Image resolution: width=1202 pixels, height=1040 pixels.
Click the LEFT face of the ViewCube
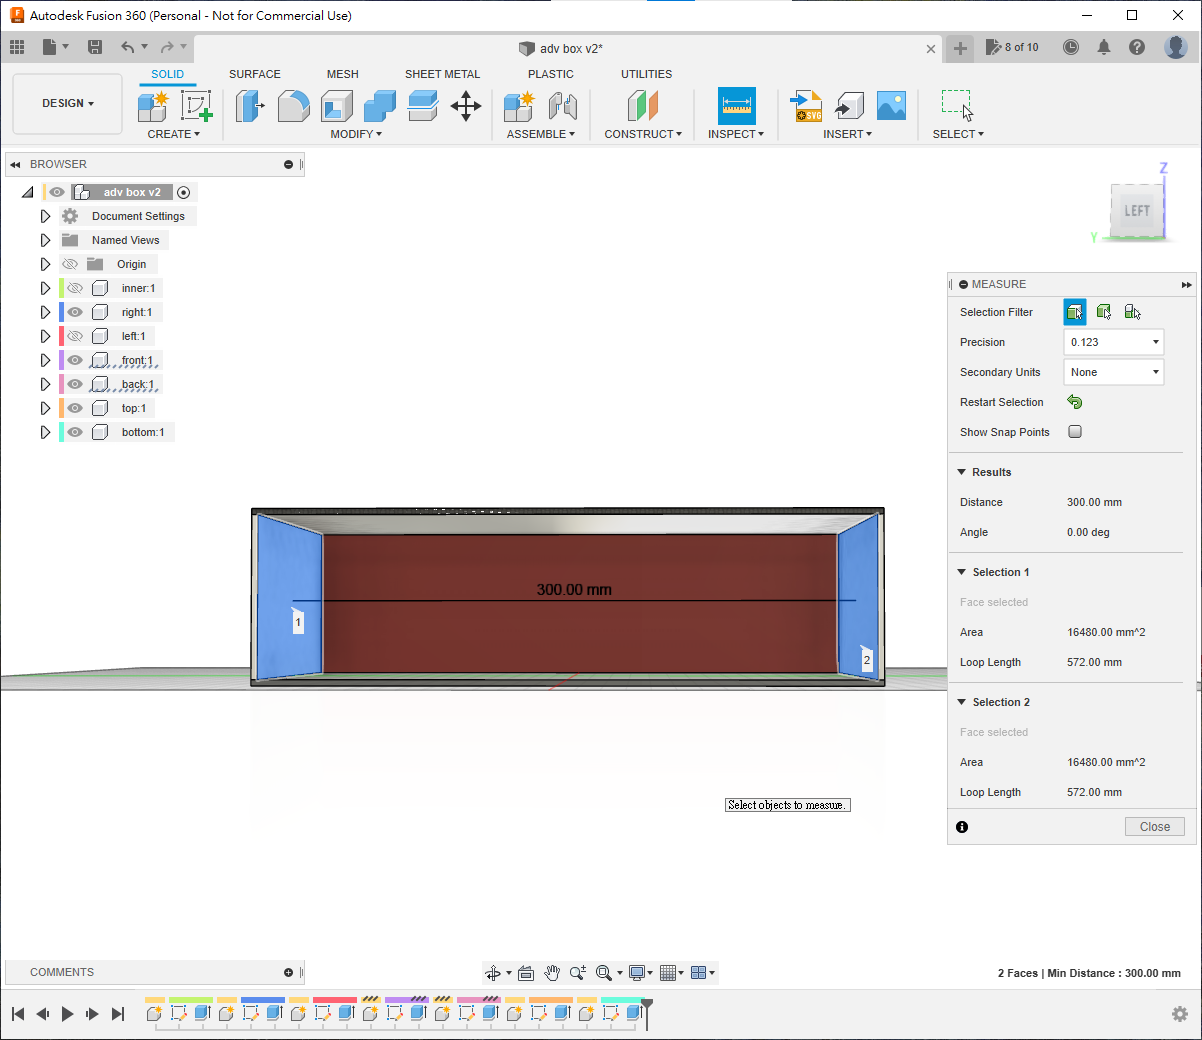tap(1136, 211)
